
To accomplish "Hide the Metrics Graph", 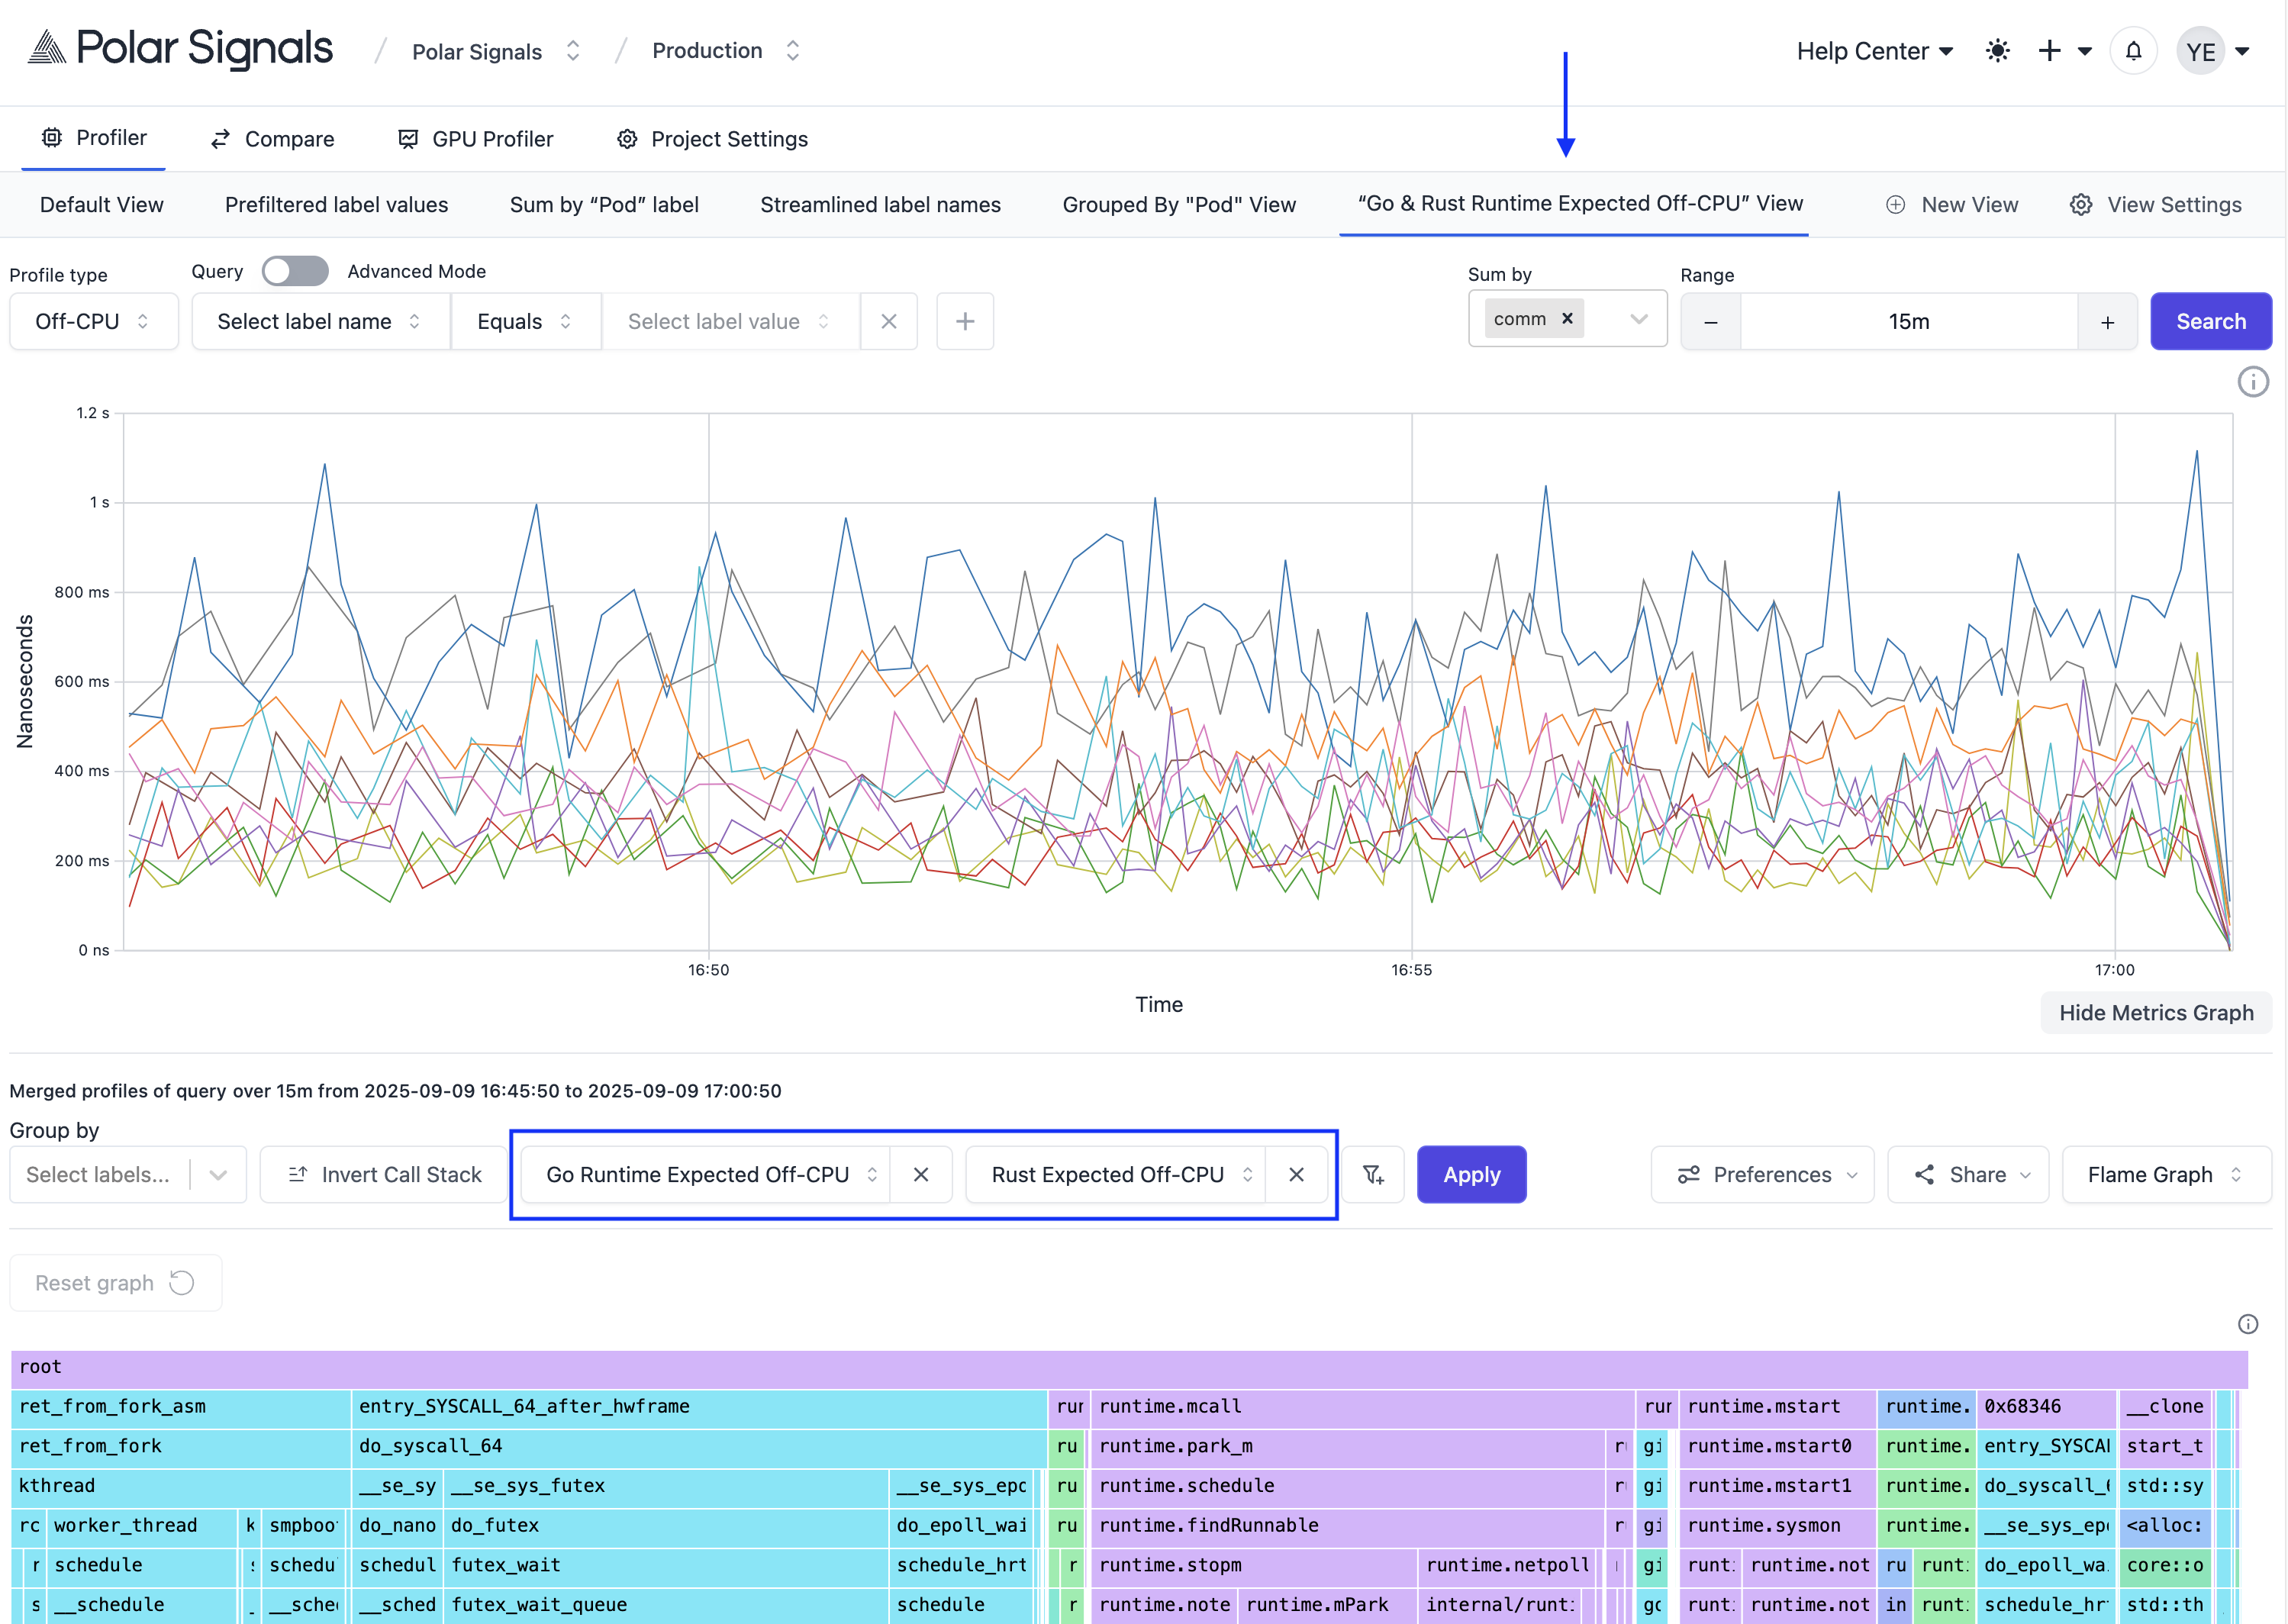I will (2155, 1013).
